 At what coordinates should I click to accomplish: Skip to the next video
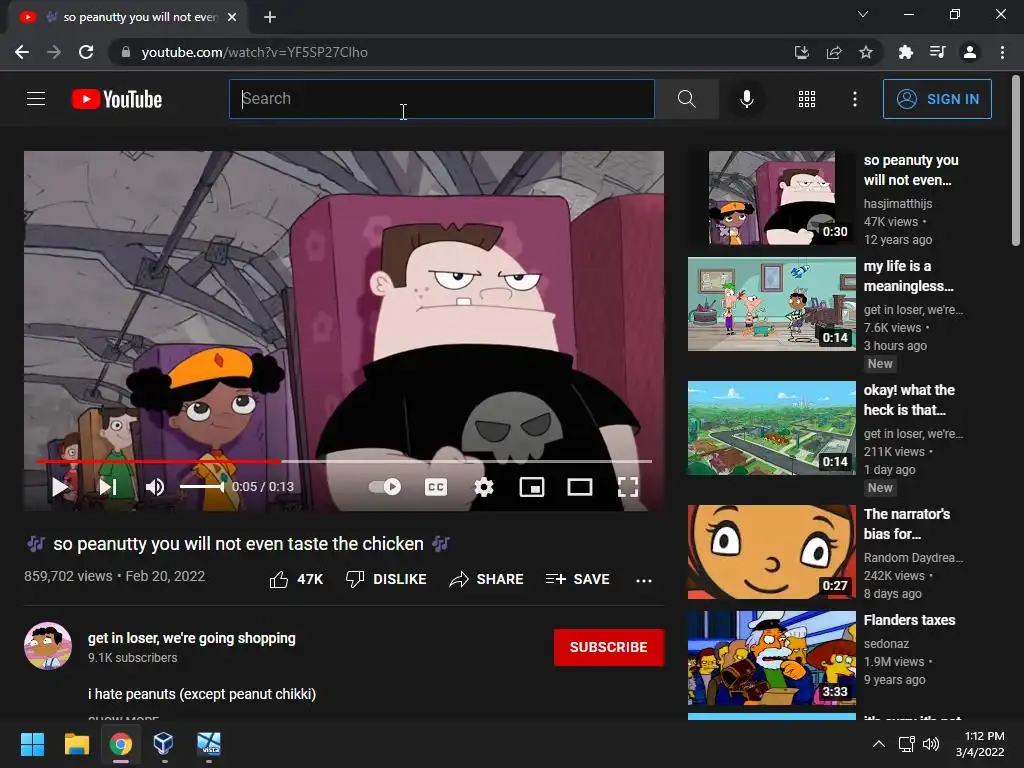[108, 487]
